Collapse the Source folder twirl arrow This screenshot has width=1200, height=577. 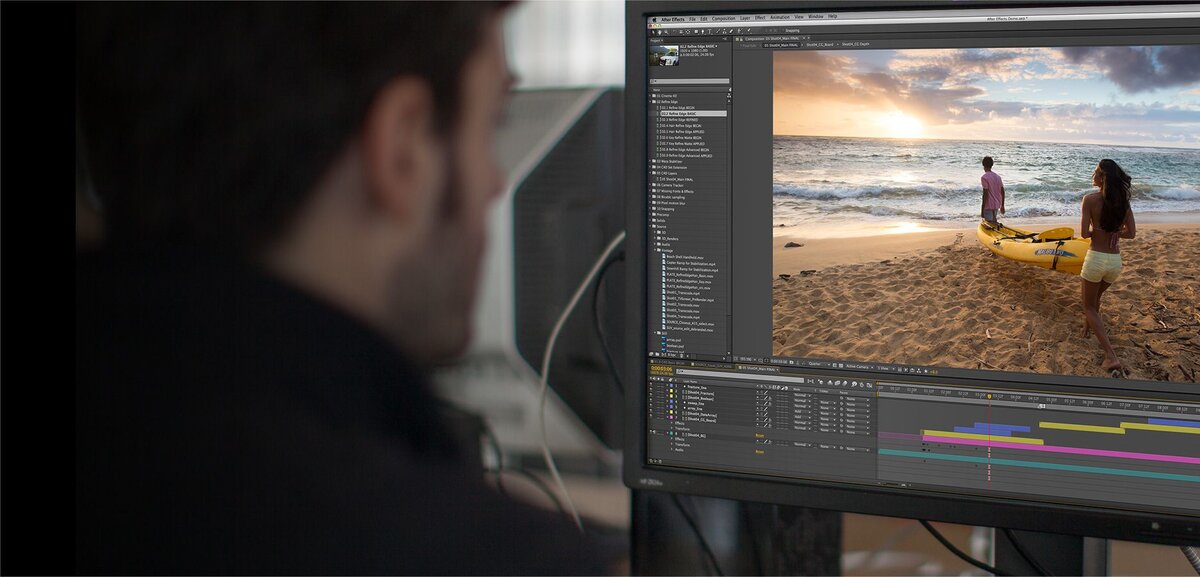(650, 227)
